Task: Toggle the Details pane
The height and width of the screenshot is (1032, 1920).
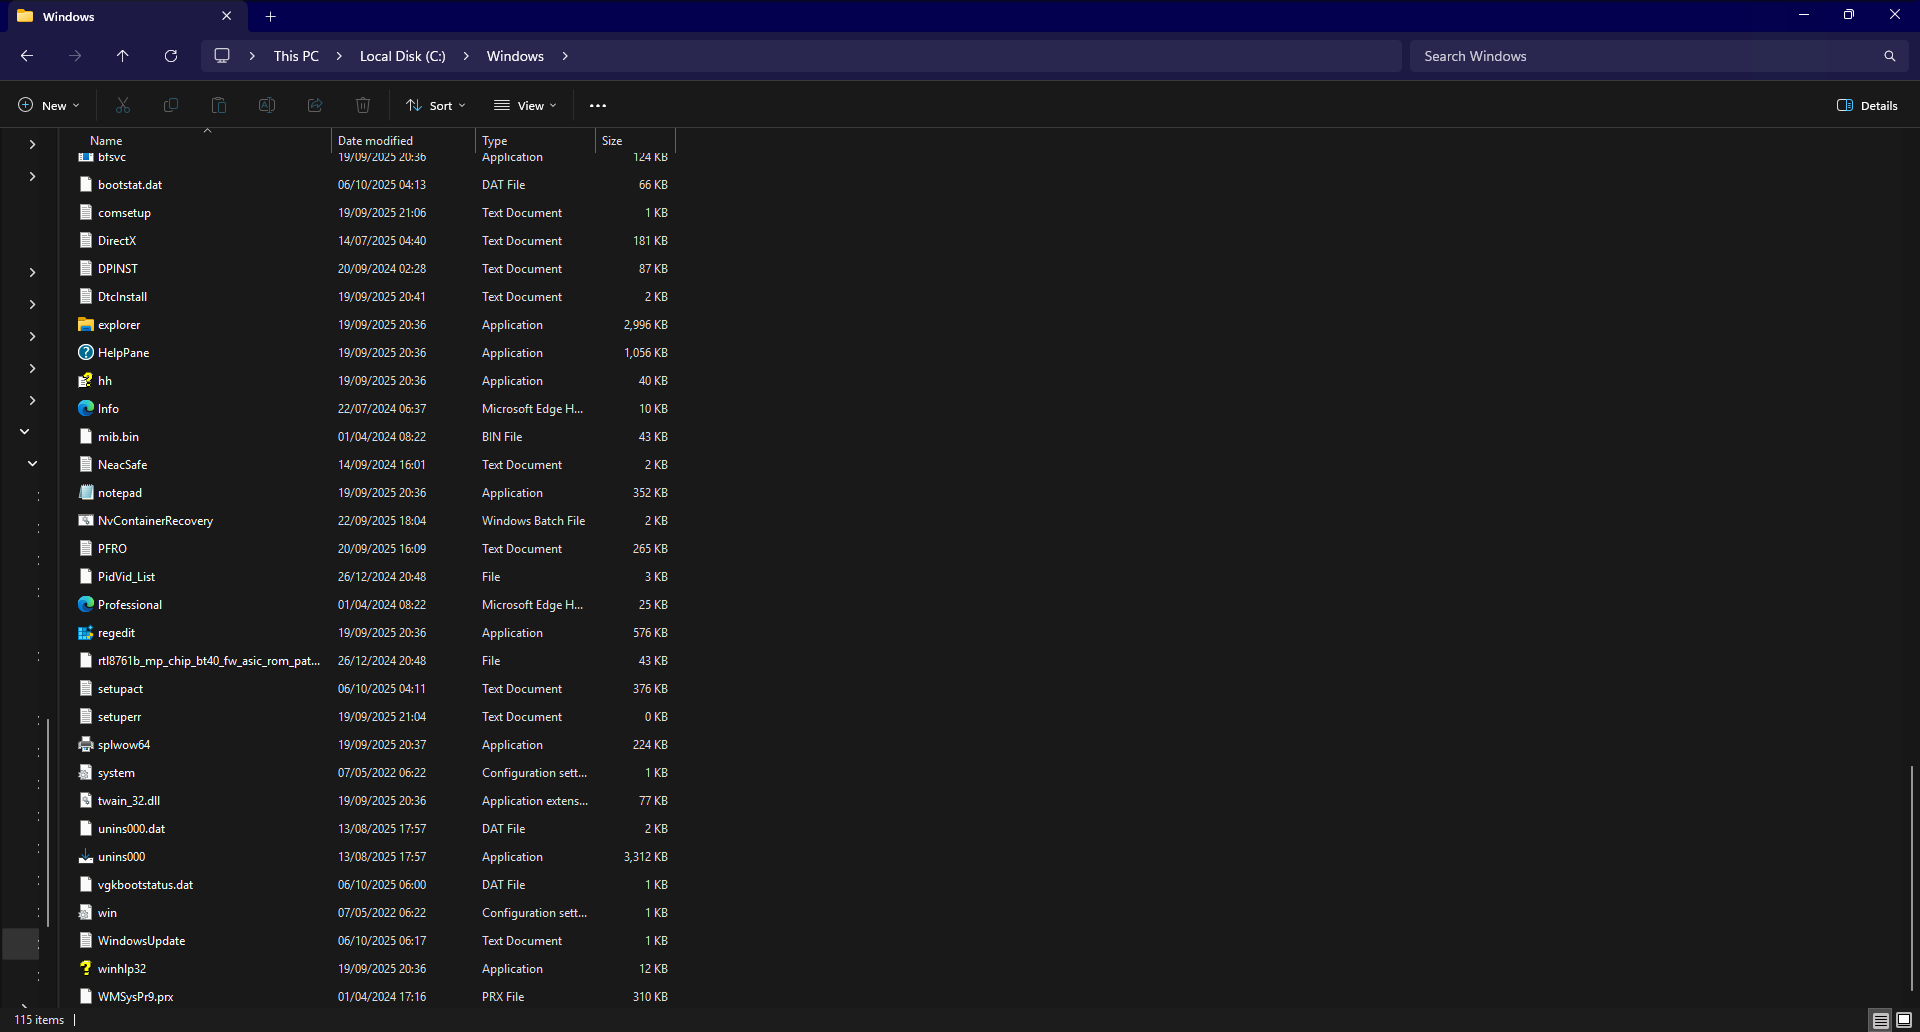Action: (x=1867, y=105)
